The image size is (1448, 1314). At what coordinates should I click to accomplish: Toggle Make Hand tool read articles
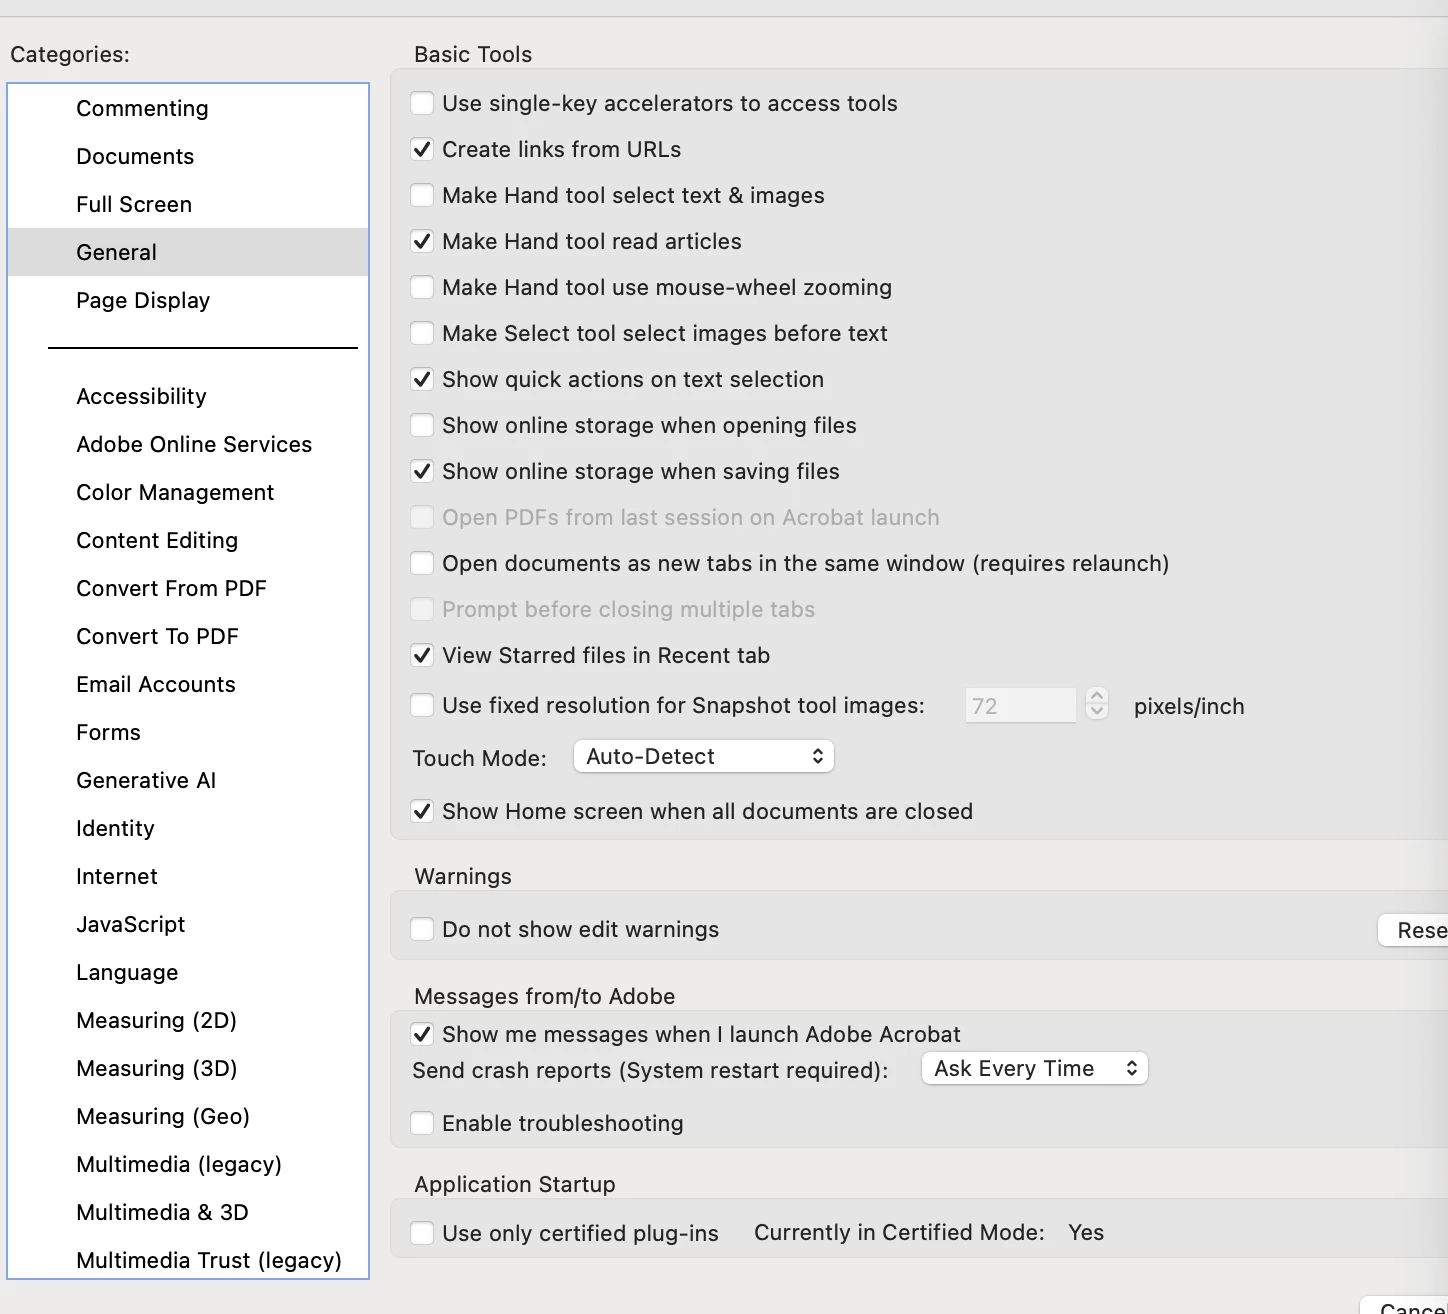tap(422, 241)
